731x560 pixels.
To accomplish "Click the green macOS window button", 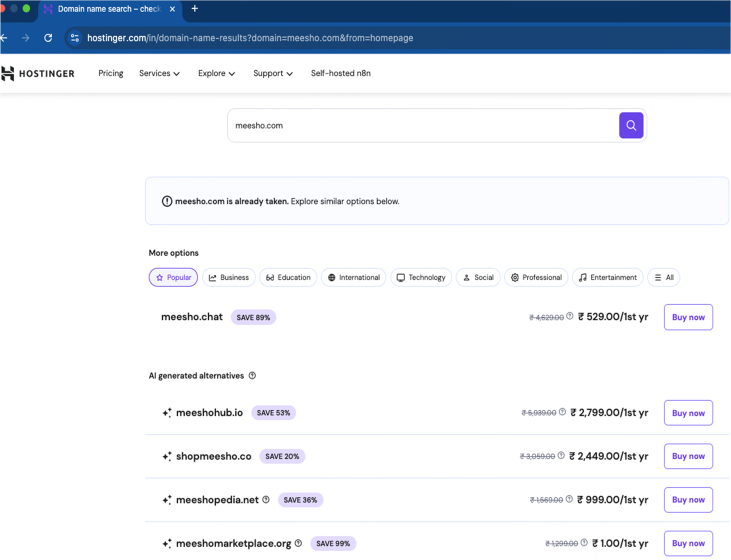I will (27, 8).
